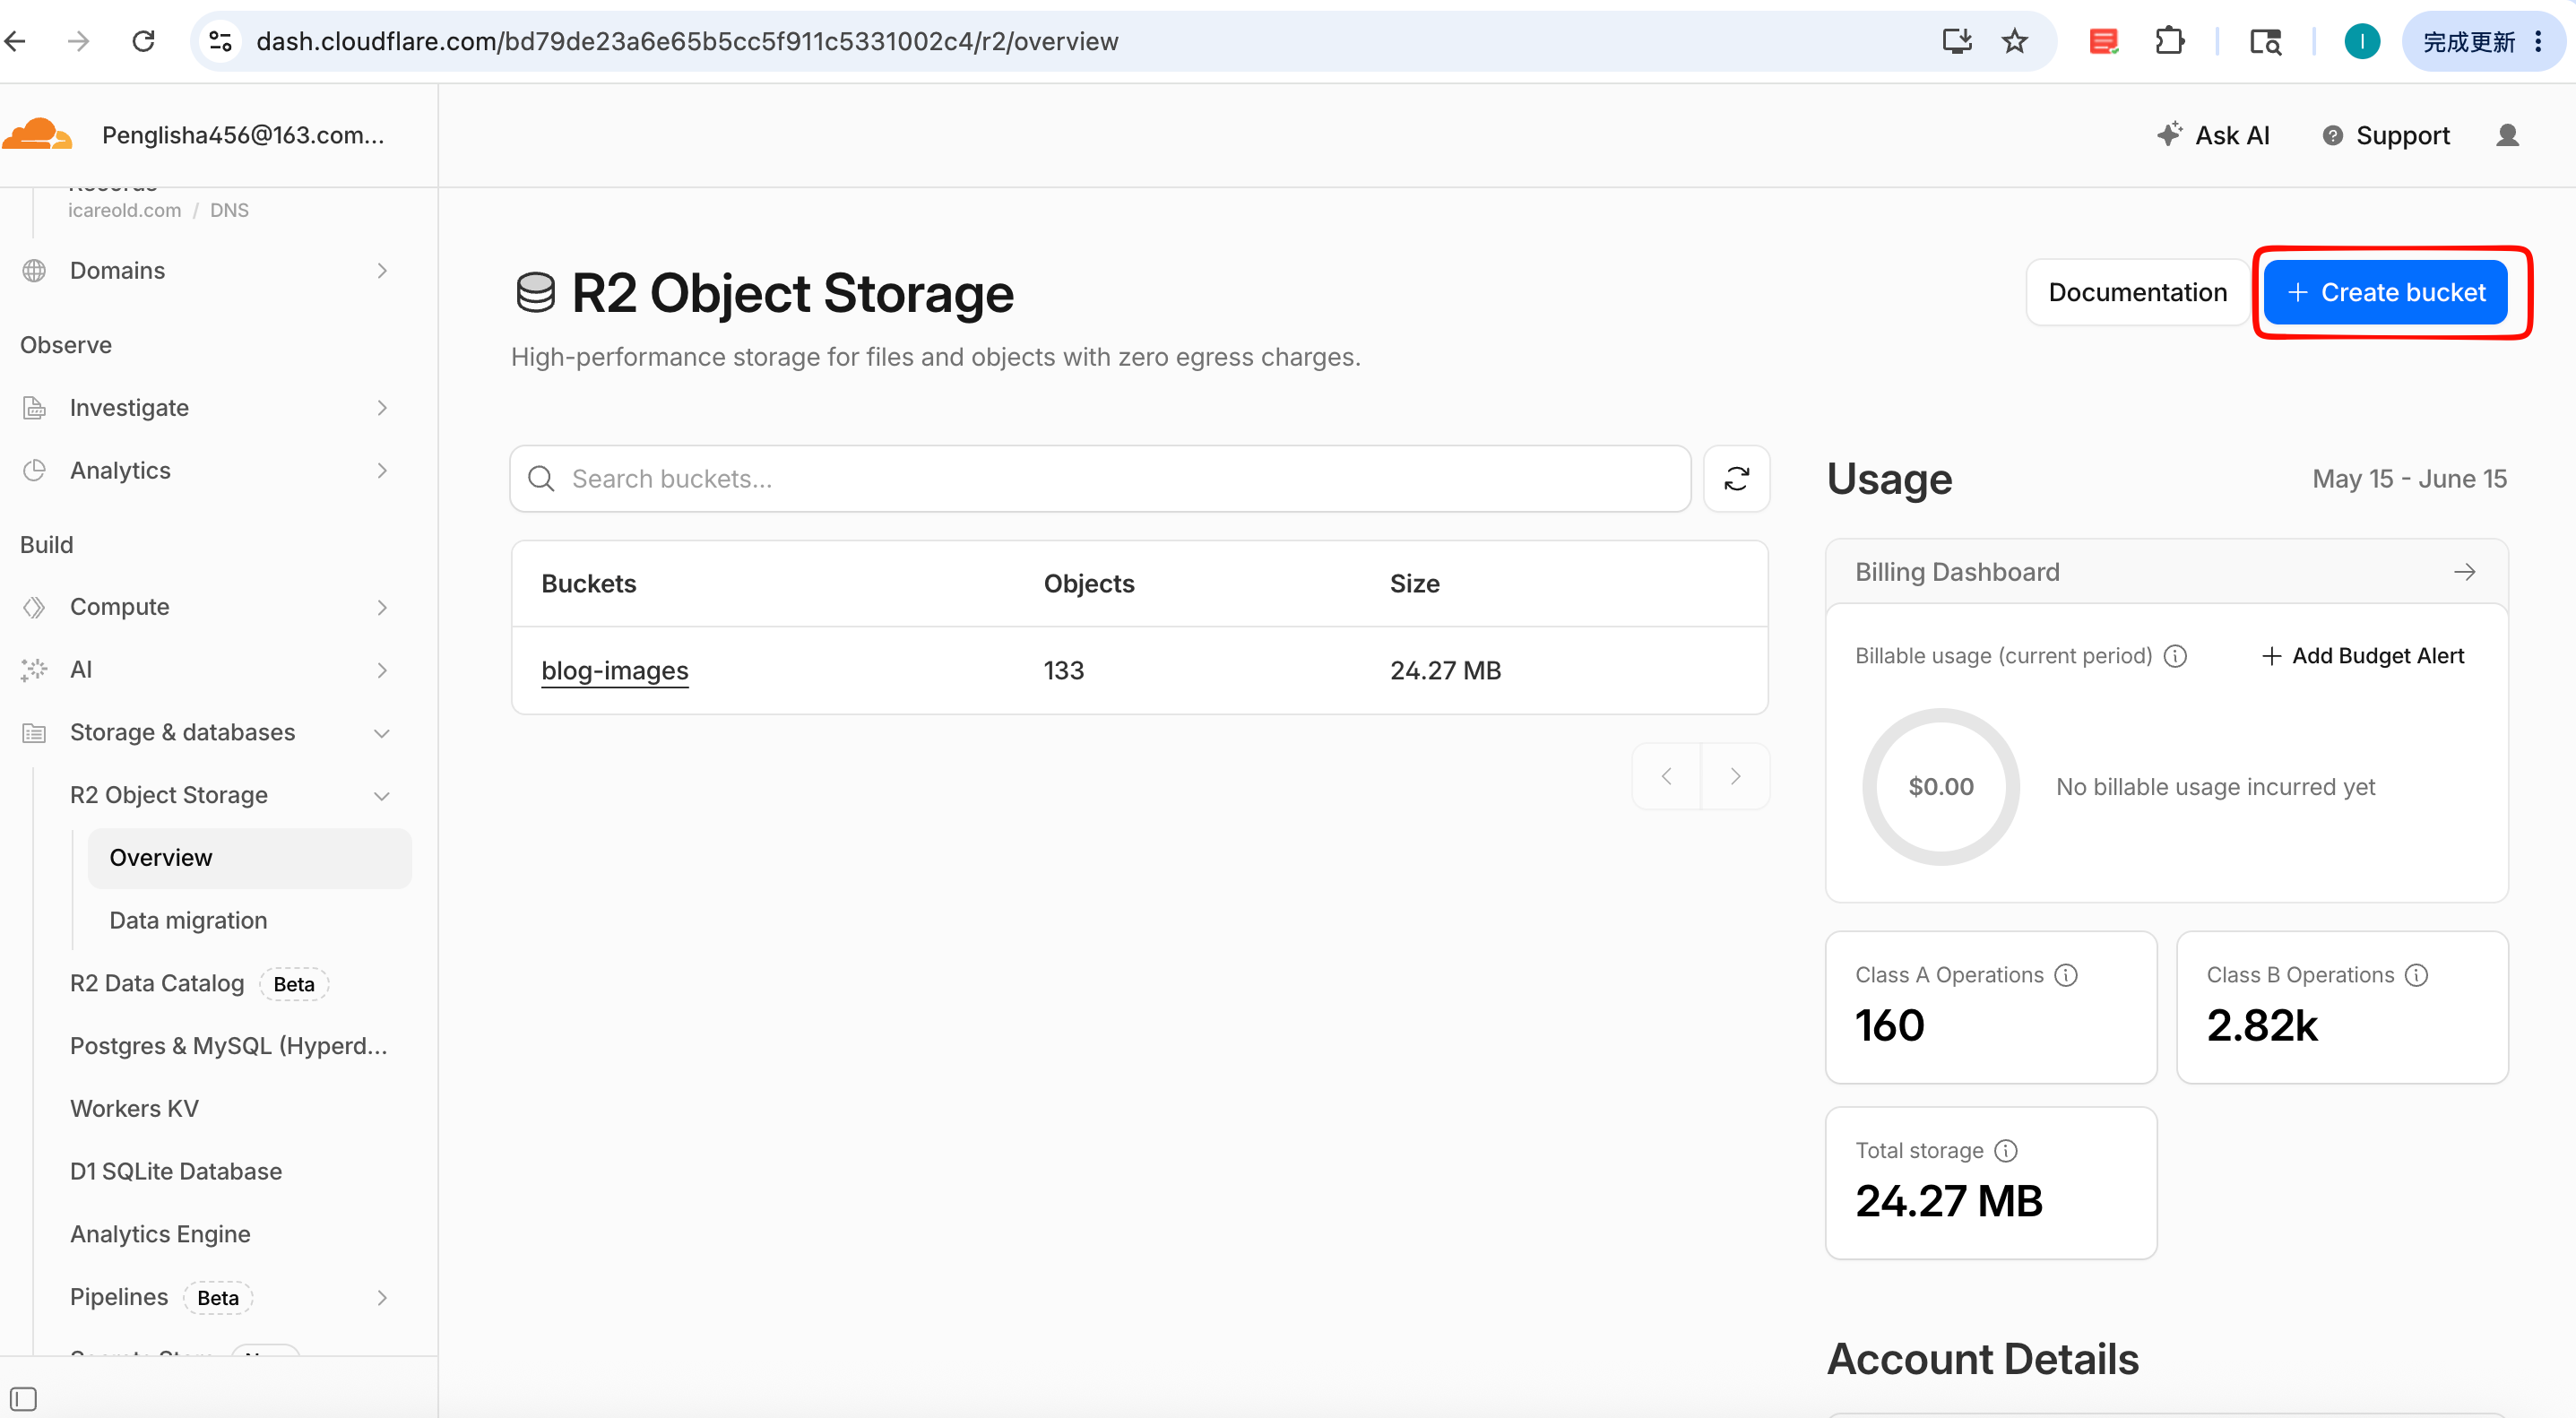The width and height of the screenshot is (2576, 1418).
Task: Open Analytics Engine
Action: coord(160,1234)
